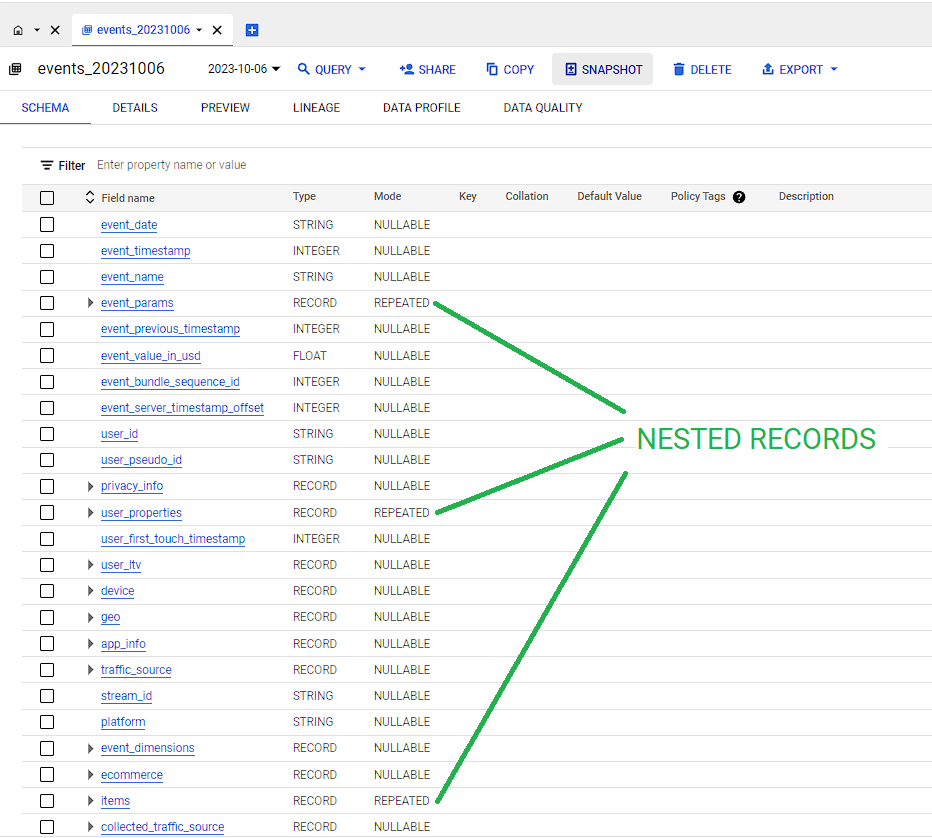The height and width of the screenshot is (838, 932).
Task: Close the home tab
Action: point(55,30)
